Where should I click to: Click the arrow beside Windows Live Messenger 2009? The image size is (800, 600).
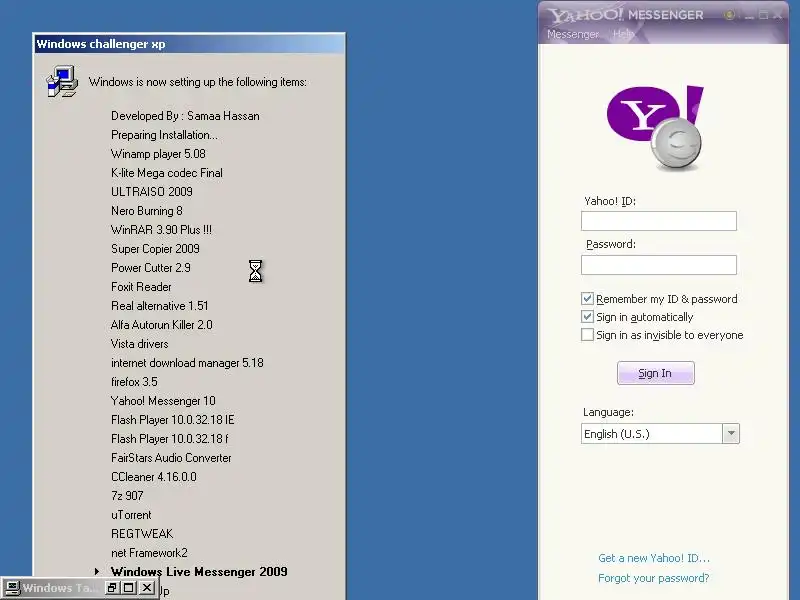[96, 571]
